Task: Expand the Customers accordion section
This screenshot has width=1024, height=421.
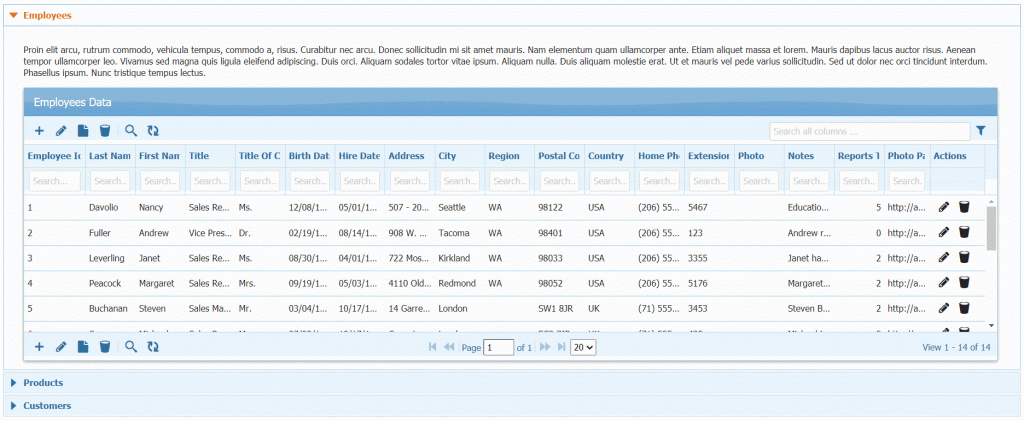Action: click(x=46, y=406)
